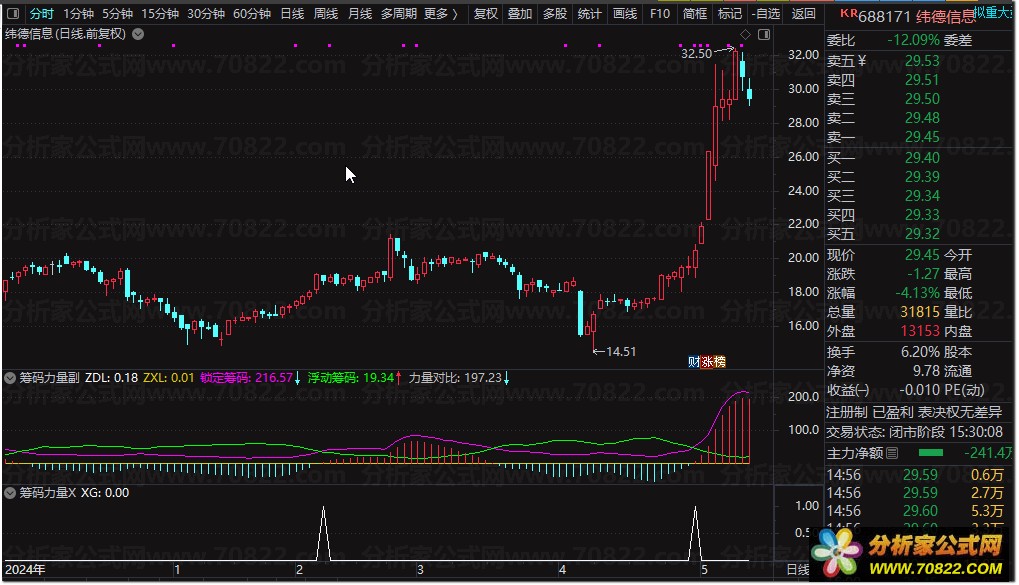Click 日线 period label at bottom right

pos(798,570)
